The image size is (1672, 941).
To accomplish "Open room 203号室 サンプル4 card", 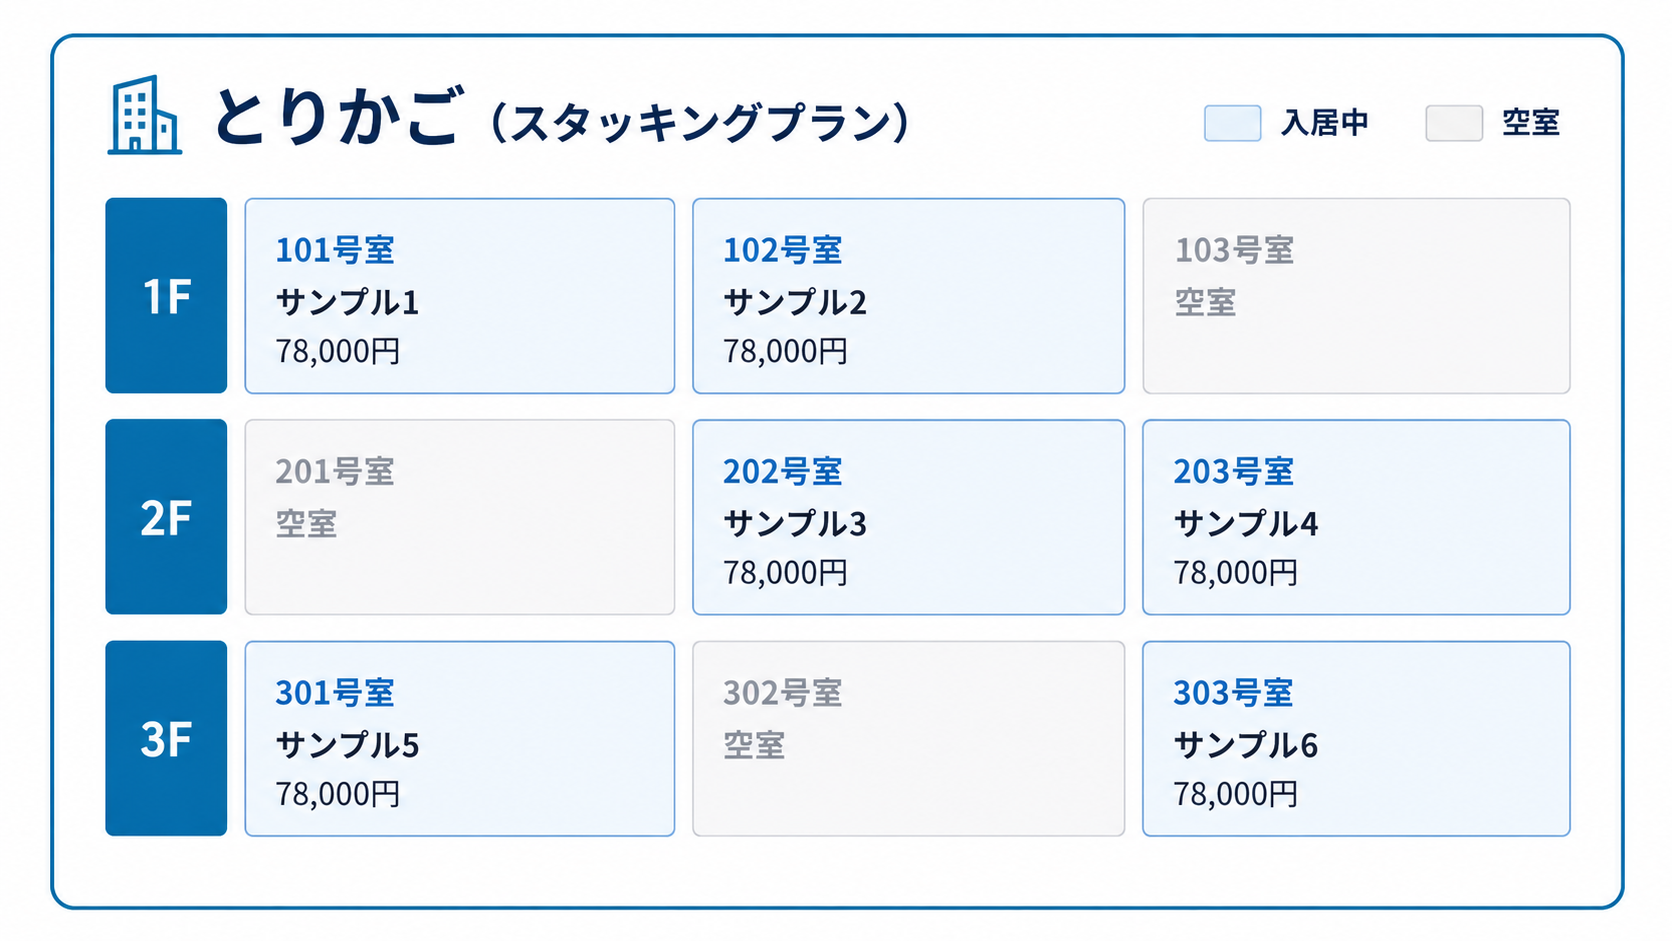I will point(1356,517).
